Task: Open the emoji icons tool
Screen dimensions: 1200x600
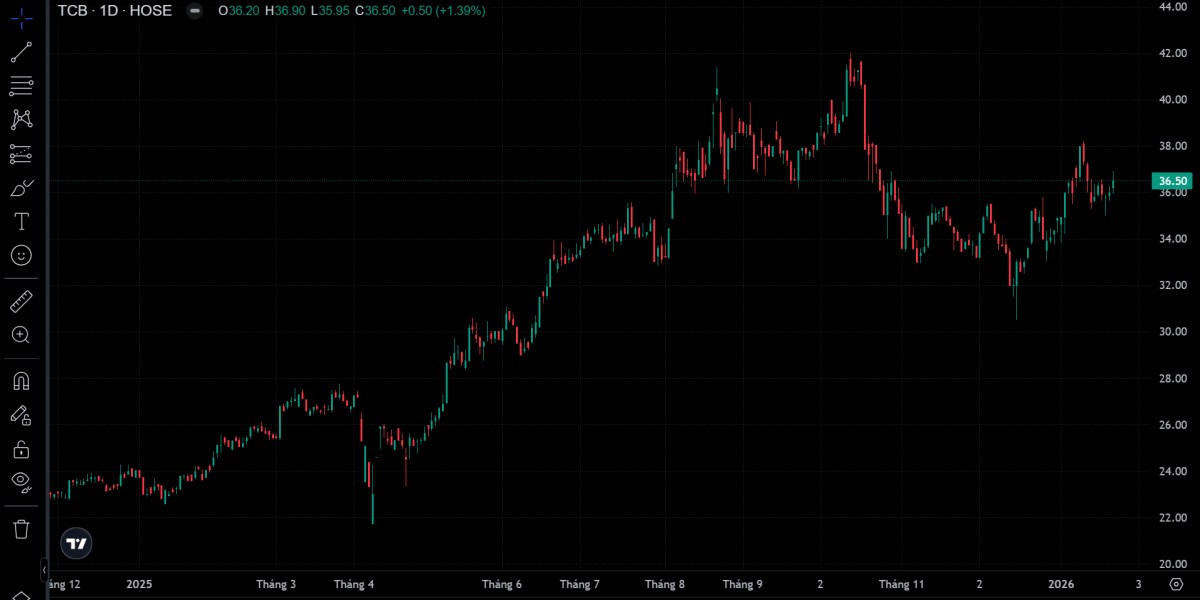Action: click(21, 255)
